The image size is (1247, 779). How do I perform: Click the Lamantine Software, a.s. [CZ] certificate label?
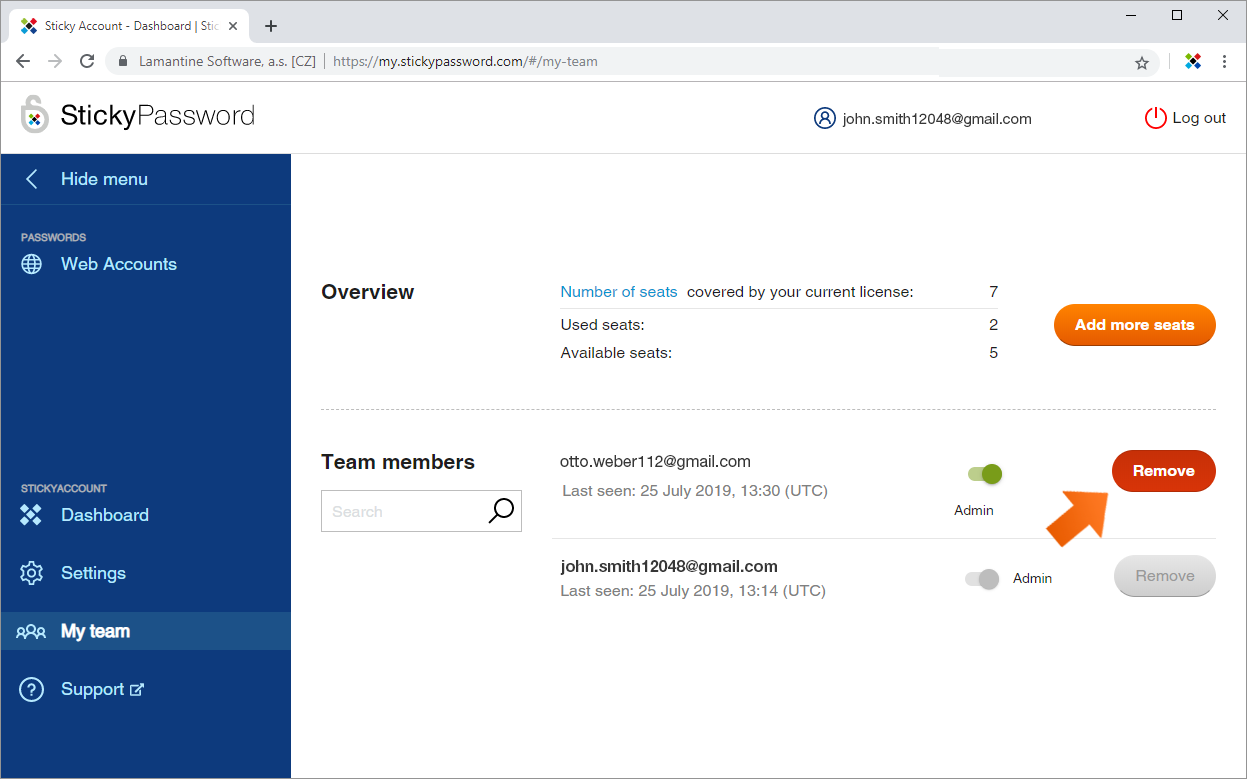point(227,61)
